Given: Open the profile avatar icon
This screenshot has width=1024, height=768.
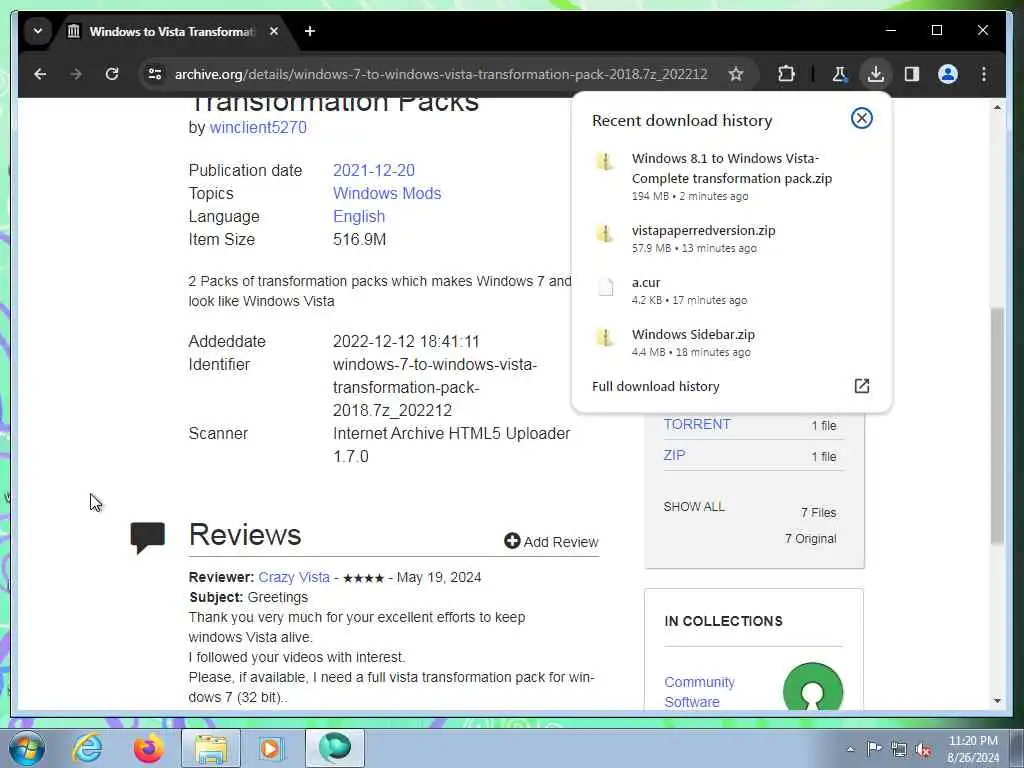Looking at the screenshot, I should click(x=948, y=74).
